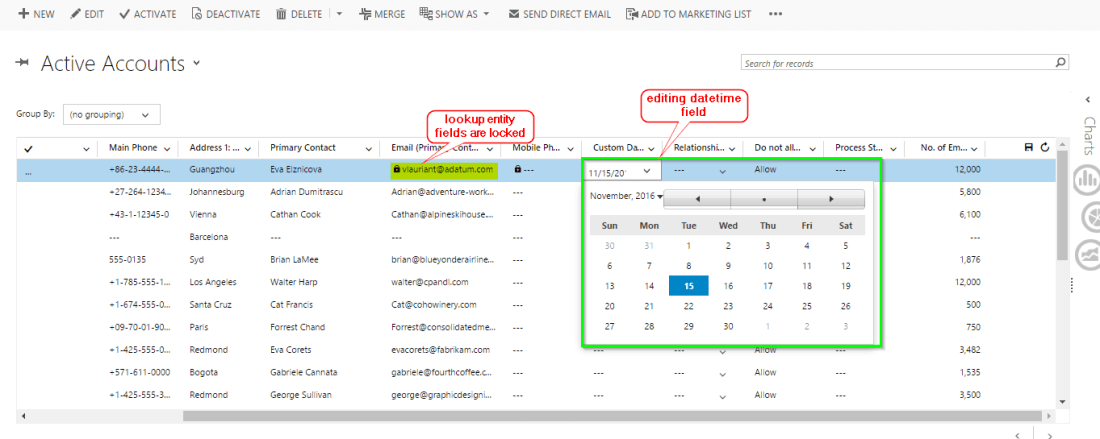The height and width of the screenshot is (439, 1100).
Task: Expand the Active Accounts view selector
Action: [x=197, y=63]
